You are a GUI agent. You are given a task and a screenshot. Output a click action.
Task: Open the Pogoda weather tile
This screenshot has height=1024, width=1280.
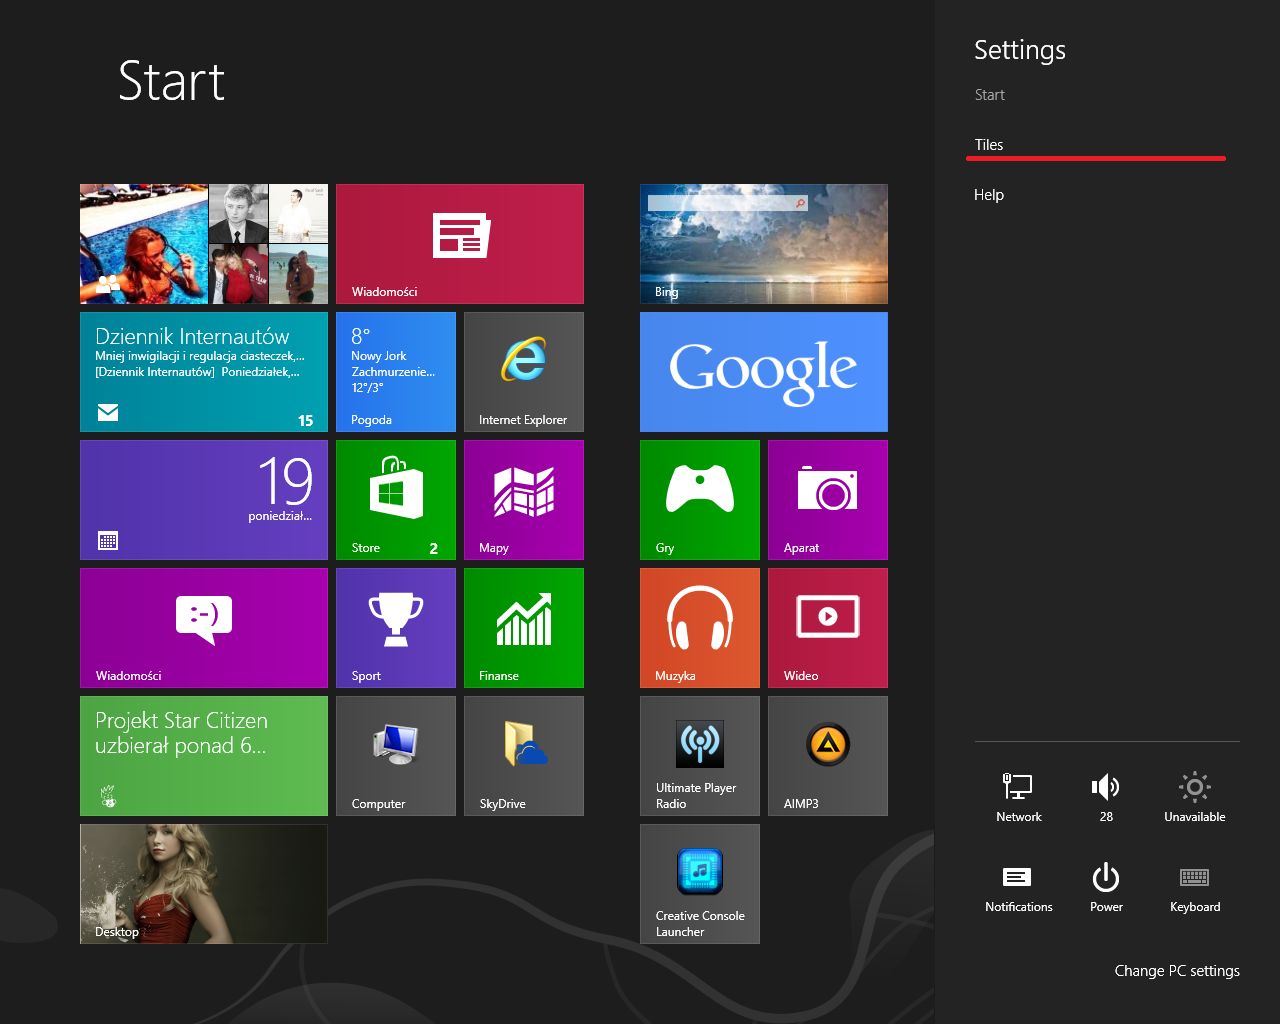[396, 372]
